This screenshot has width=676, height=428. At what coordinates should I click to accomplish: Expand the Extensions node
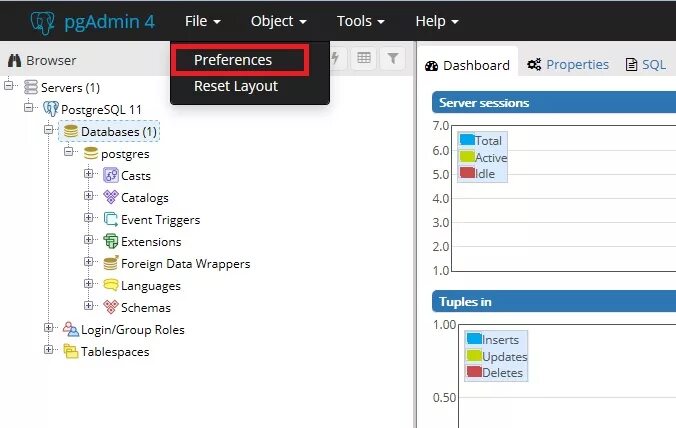[88, 239]
